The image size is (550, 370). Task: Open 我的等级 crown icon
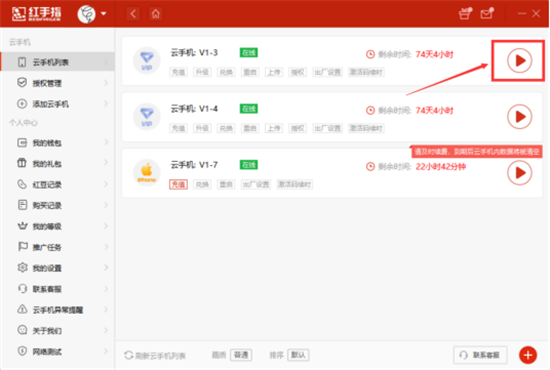(x=22, y=226)
